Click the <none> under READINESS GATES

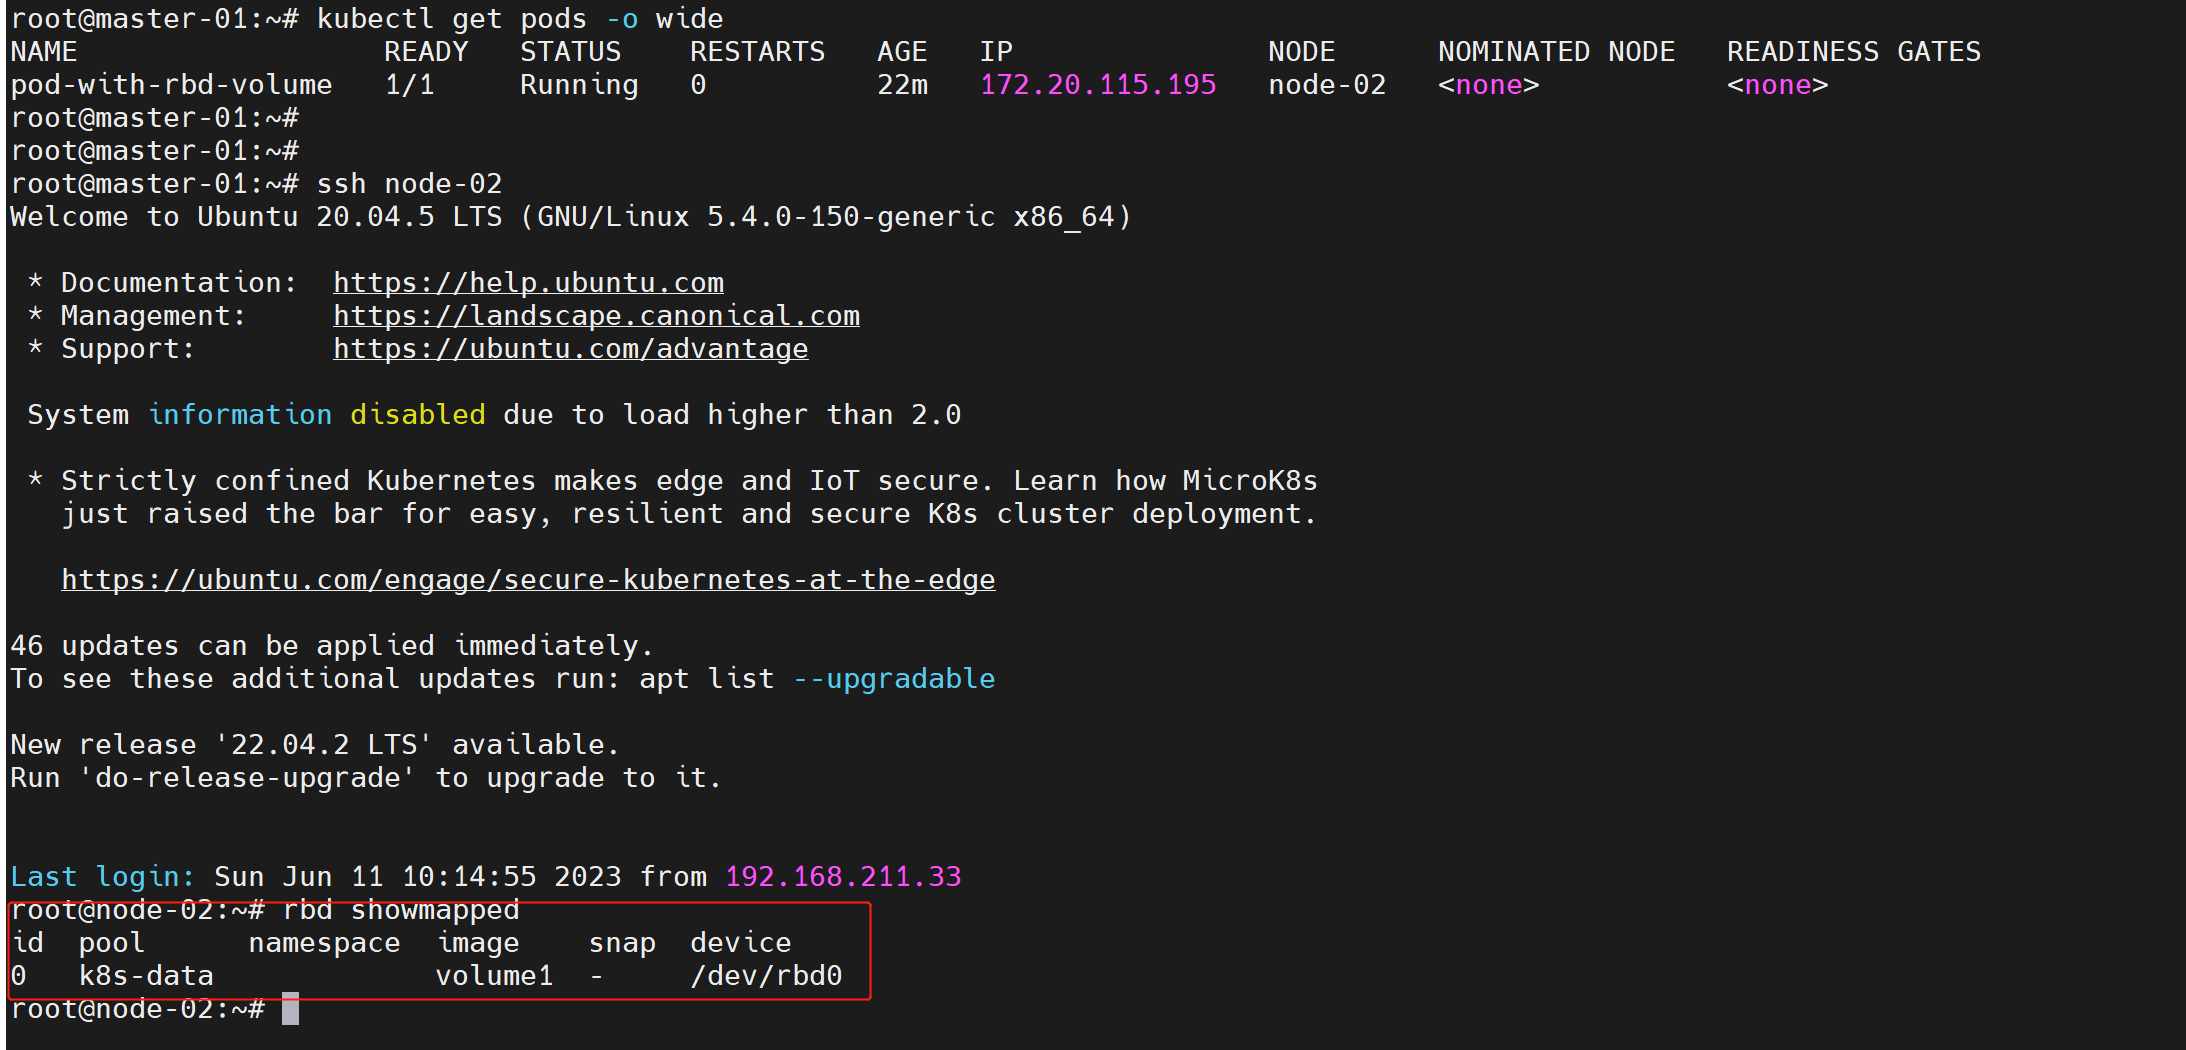tap(1777, 85)
